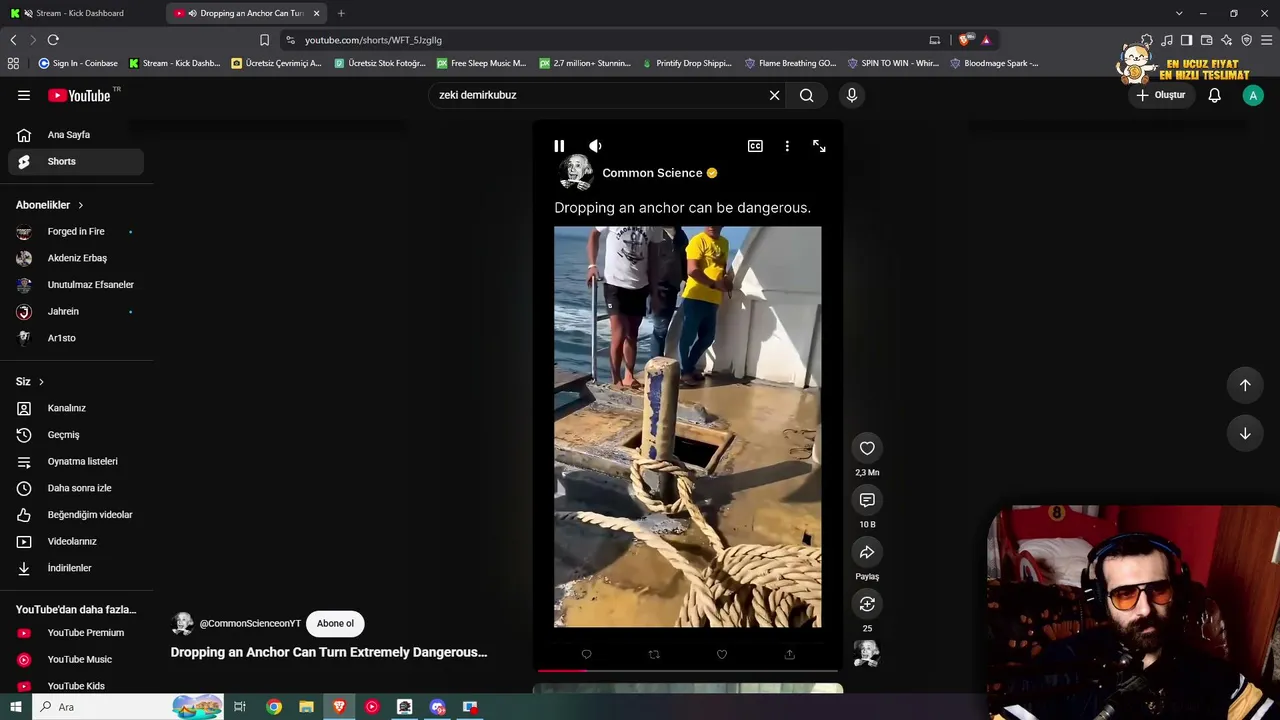This screenshot has height=720, width=1280.
Task: Open Geçmiş watch history
Action: point(76,435)
